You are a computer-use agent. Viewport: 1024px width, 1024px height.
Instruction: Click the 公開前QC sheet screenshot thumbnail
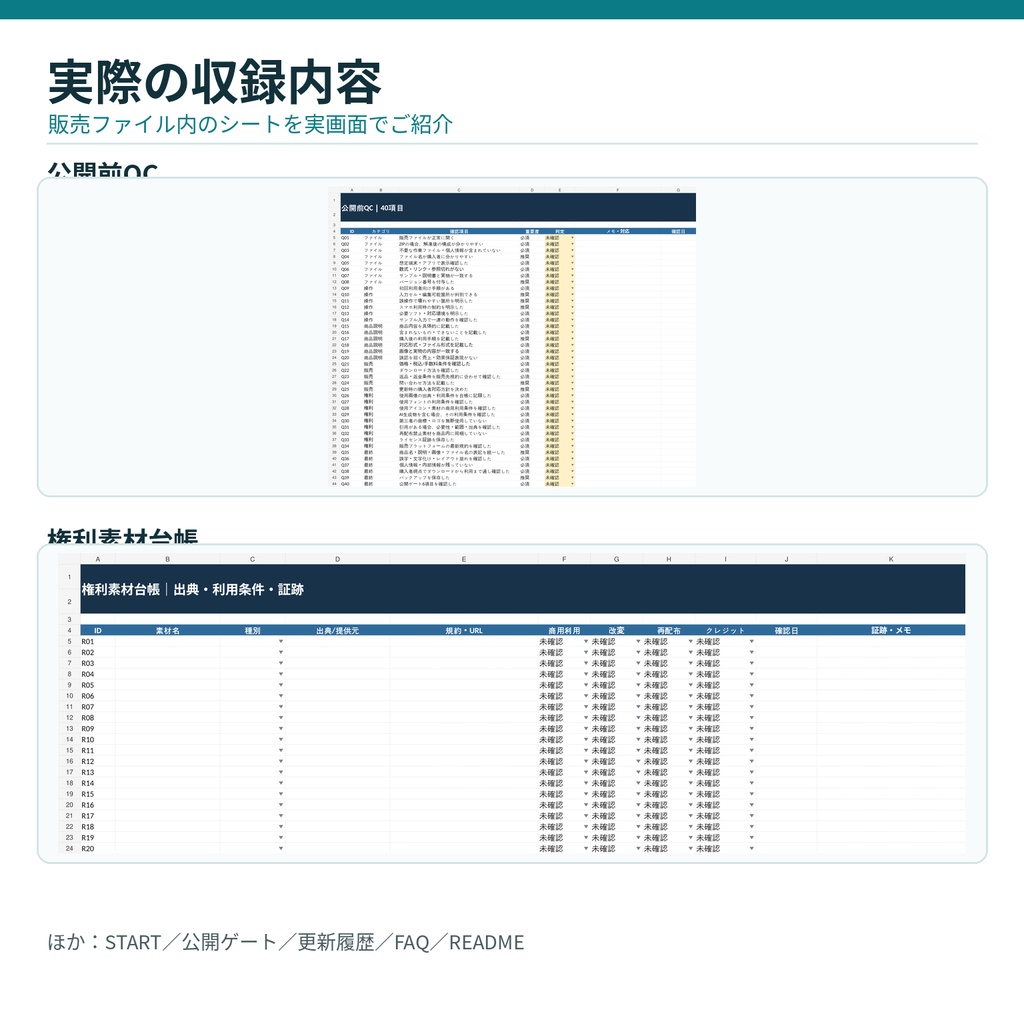point(513,337)
